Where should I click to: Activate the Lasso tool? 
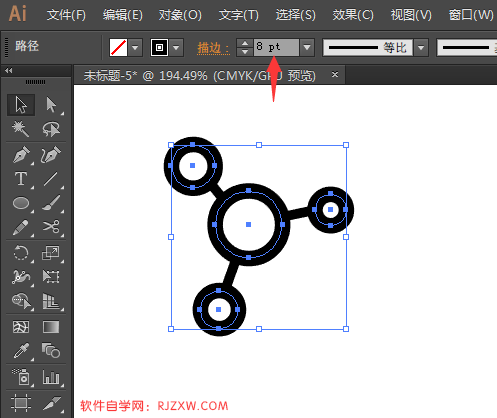[51, 129]
